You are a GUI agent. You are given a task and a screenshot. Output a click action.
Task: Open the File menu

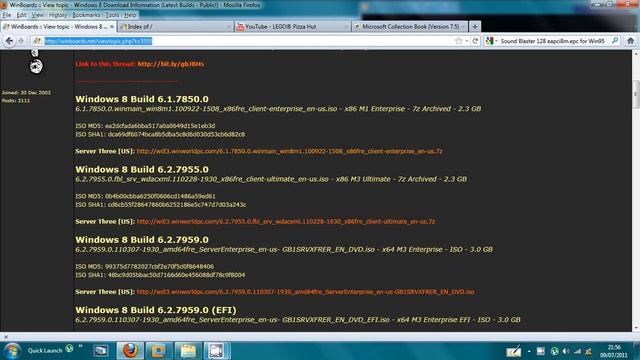point(7,15)
